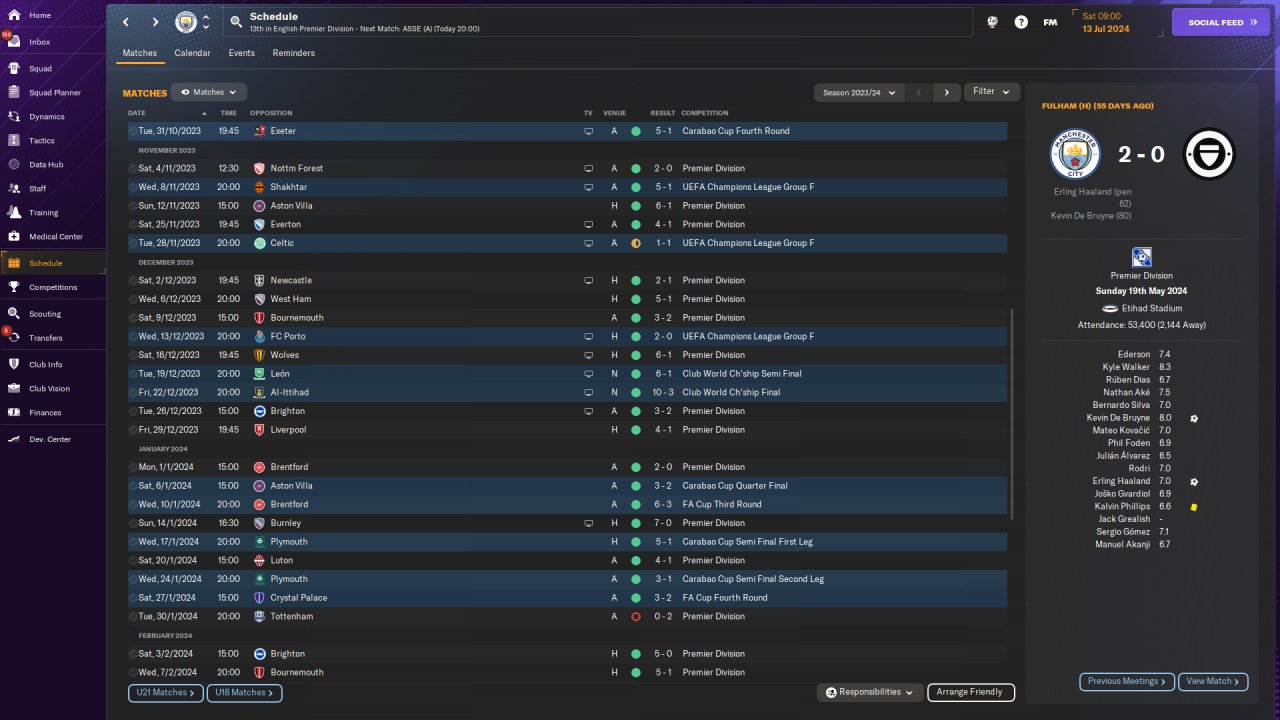Click the date and time continue area

tap(1115, 22)
